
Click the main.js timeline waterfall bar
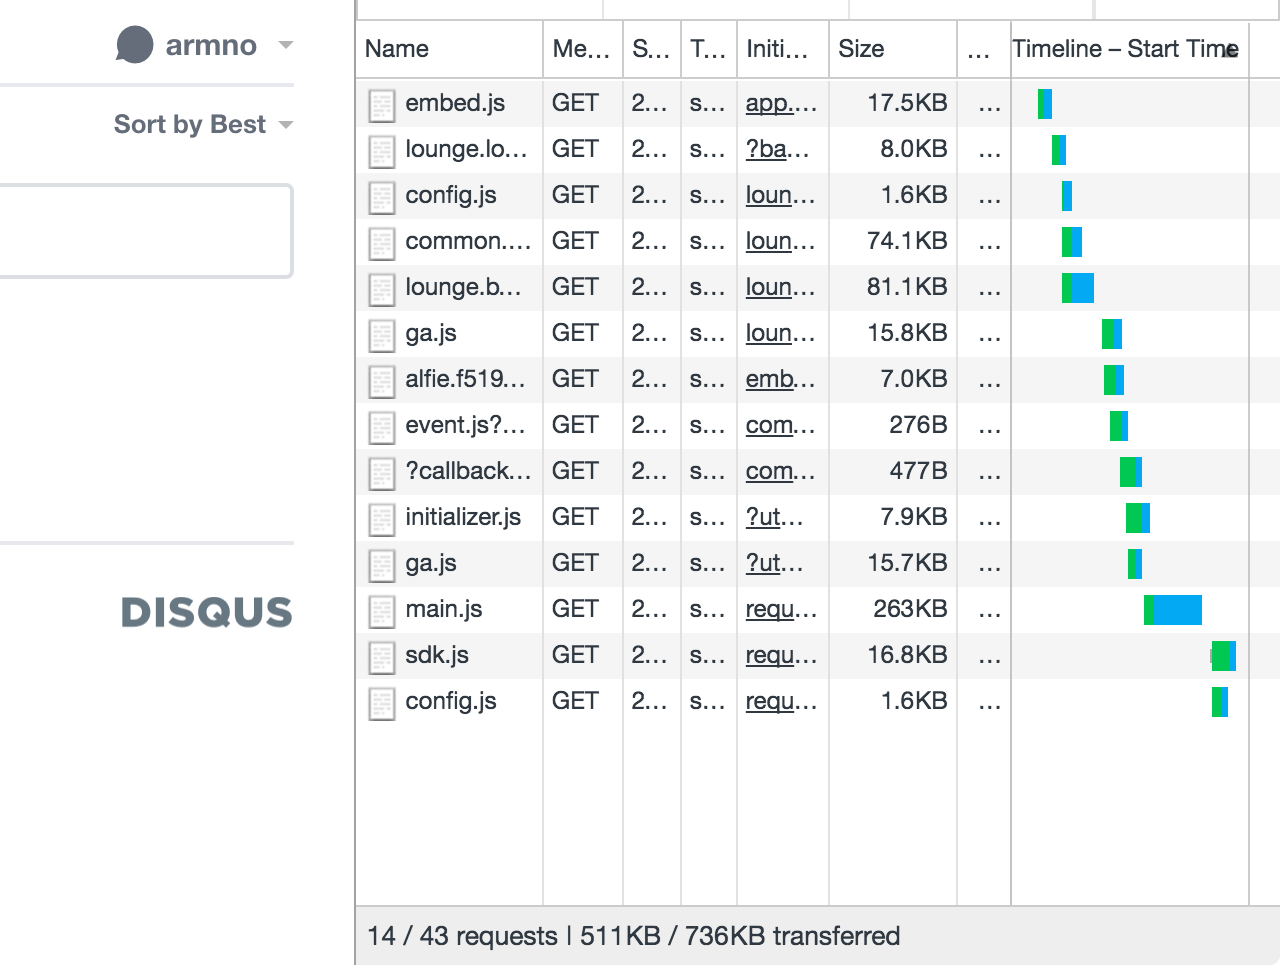[1173, 610]
